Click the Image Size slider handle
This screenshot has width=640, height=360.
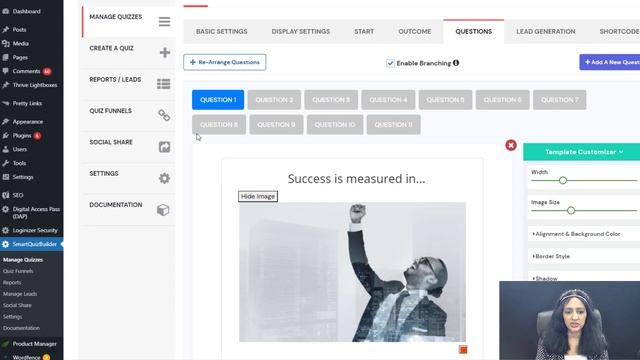[x=571, y=211]
